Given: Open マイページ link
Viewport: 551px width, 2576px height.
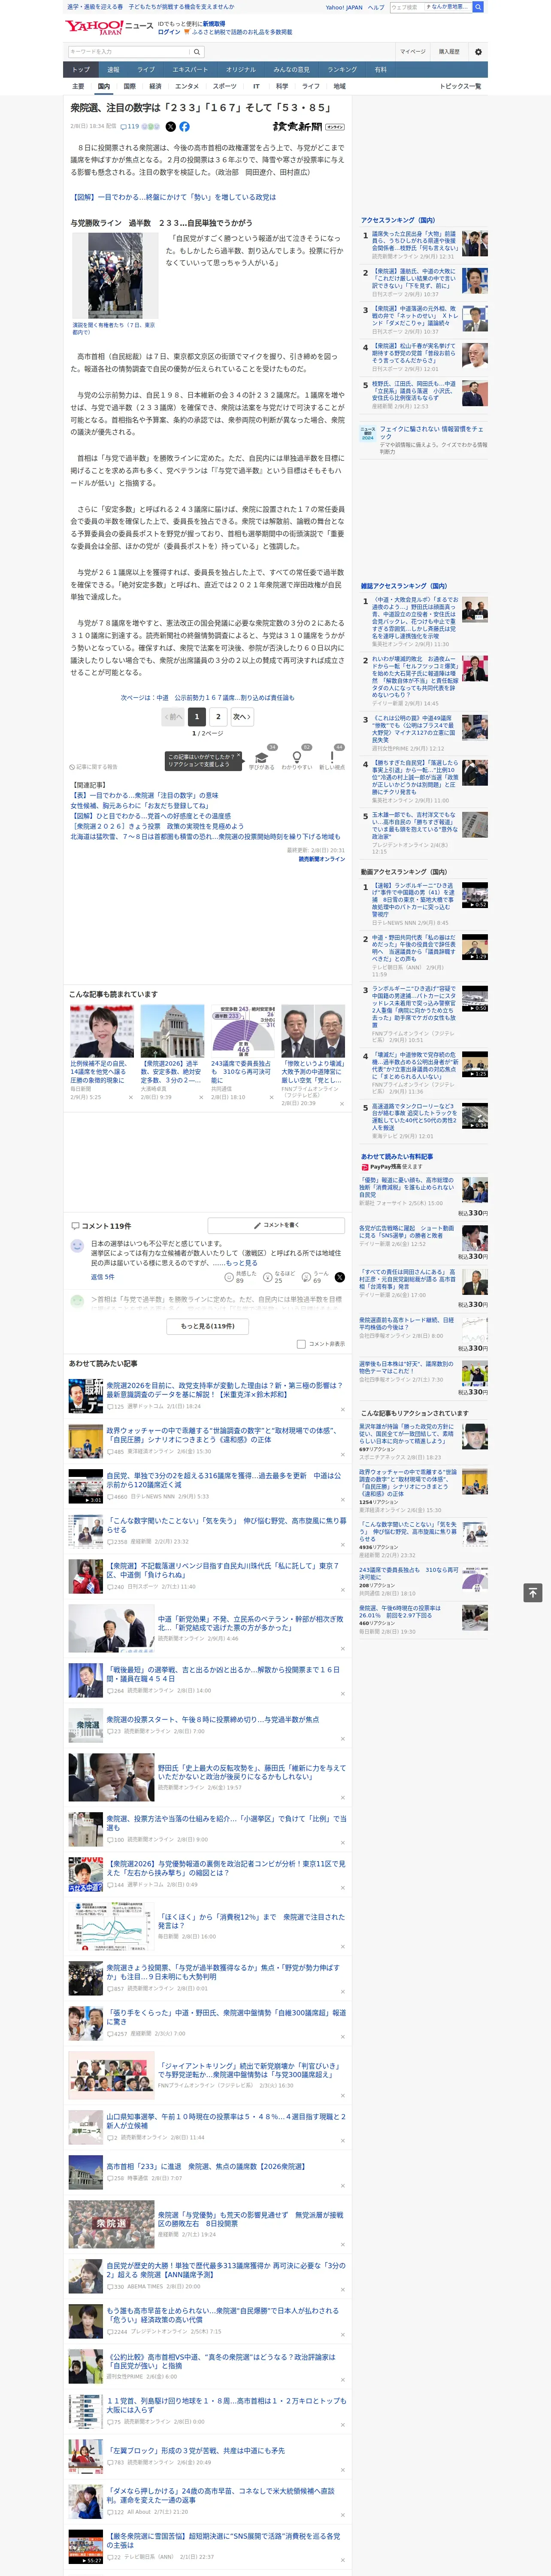Looking at the screenshot, I should pyautogui.click(x=412, y=52).
